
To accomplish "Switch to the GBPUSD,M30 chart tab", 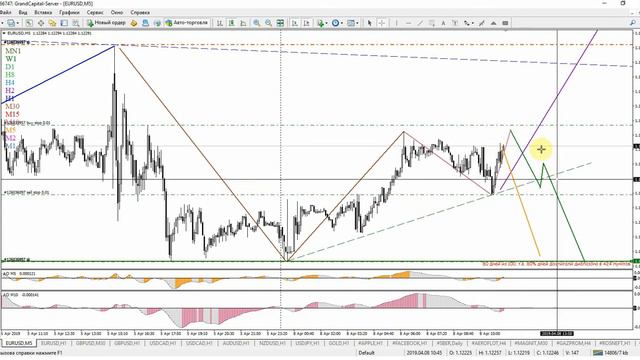I will pyautogui.click(x=91, y=343).
